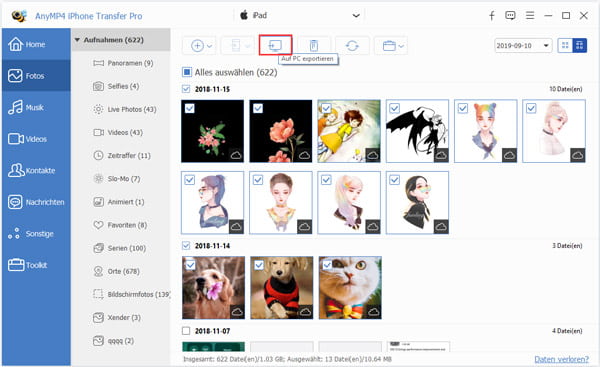Click cloud icon on pink flowers photo

pos(236,155)
